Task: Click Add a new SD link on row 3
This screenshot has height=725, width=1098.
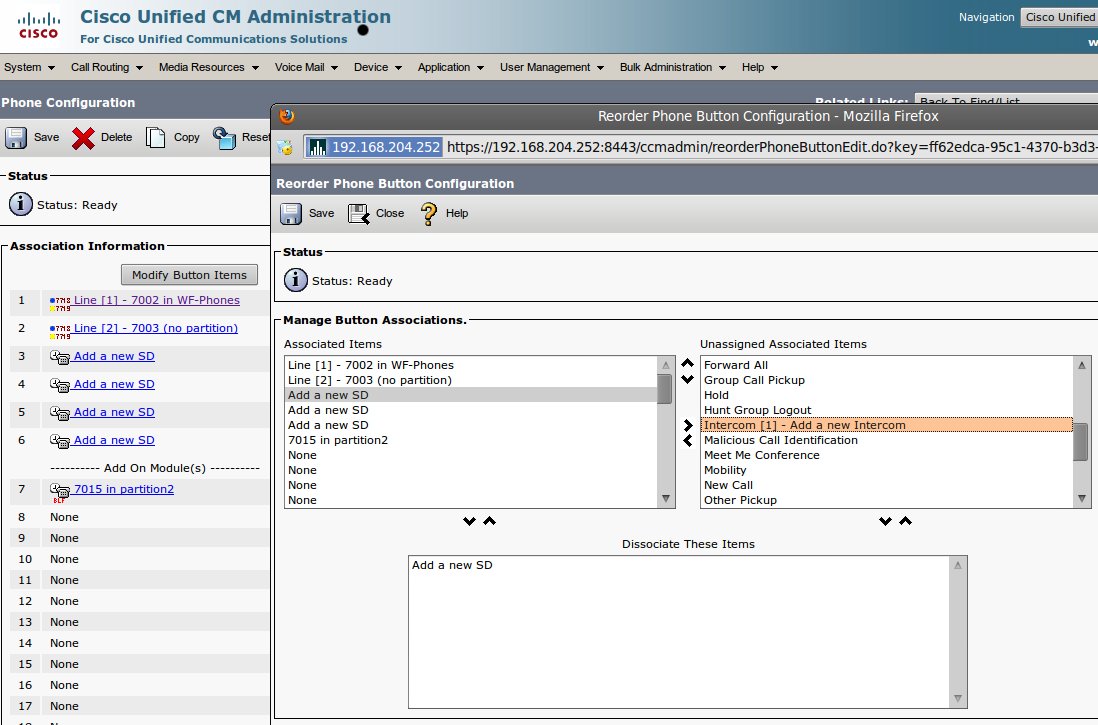Action: point(114,357)
